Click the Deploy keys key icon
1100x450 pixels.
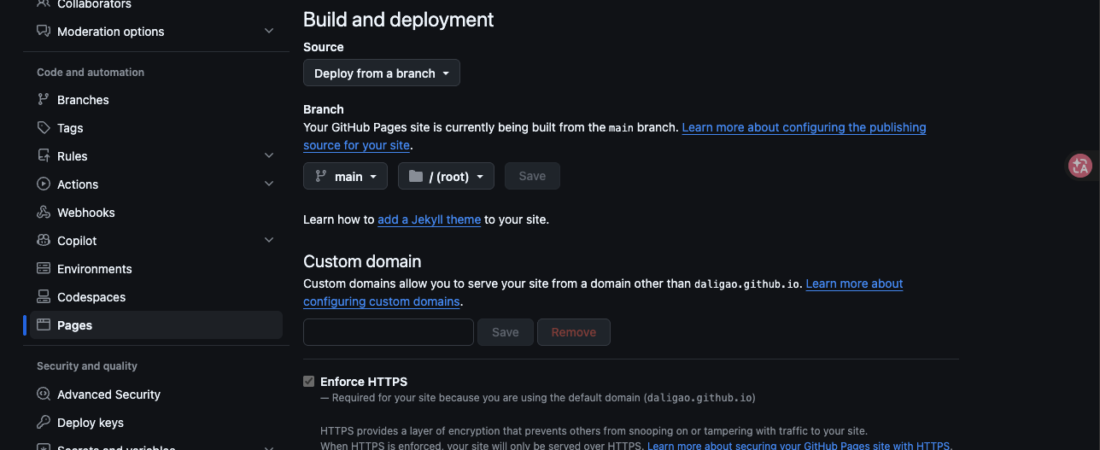[43, 422]
